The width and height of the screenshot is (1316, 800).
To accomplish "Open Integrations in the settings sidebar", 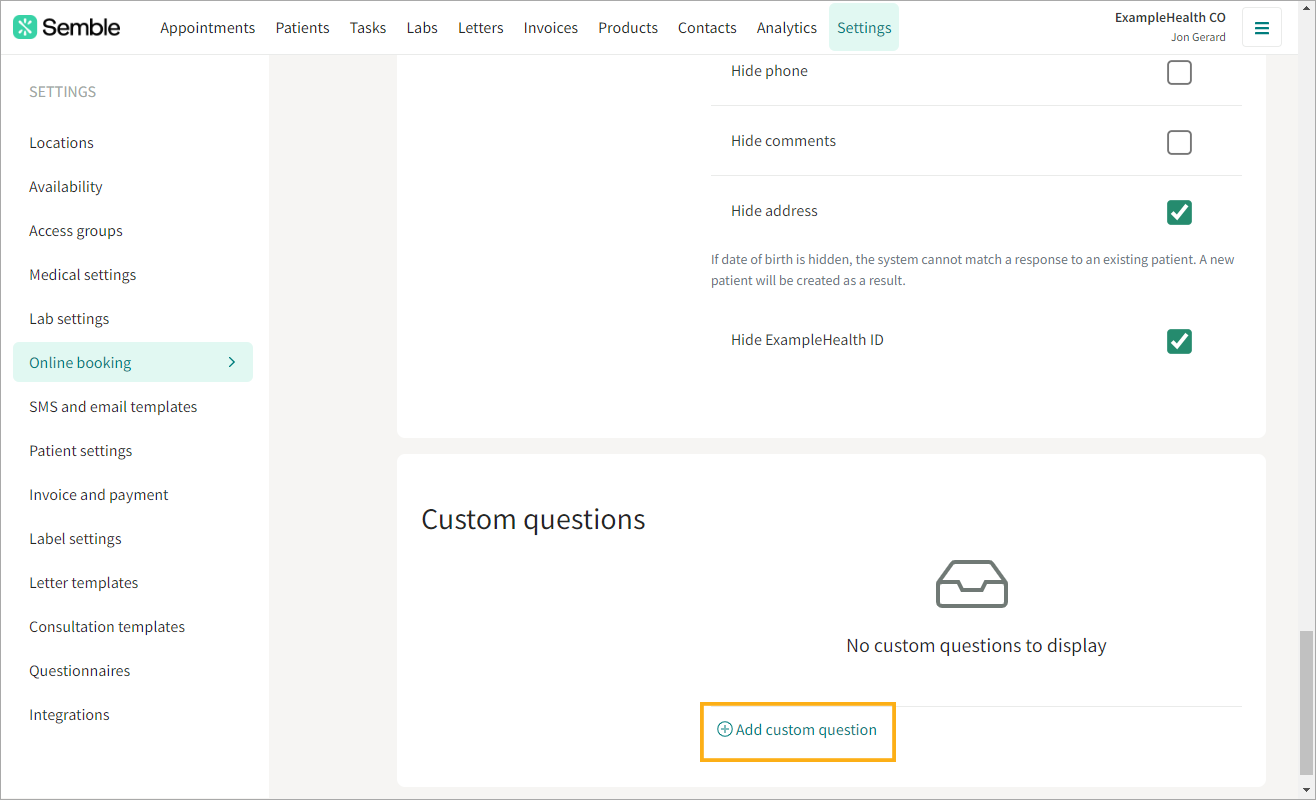I will pyautogui.click(x=69, y=715).
